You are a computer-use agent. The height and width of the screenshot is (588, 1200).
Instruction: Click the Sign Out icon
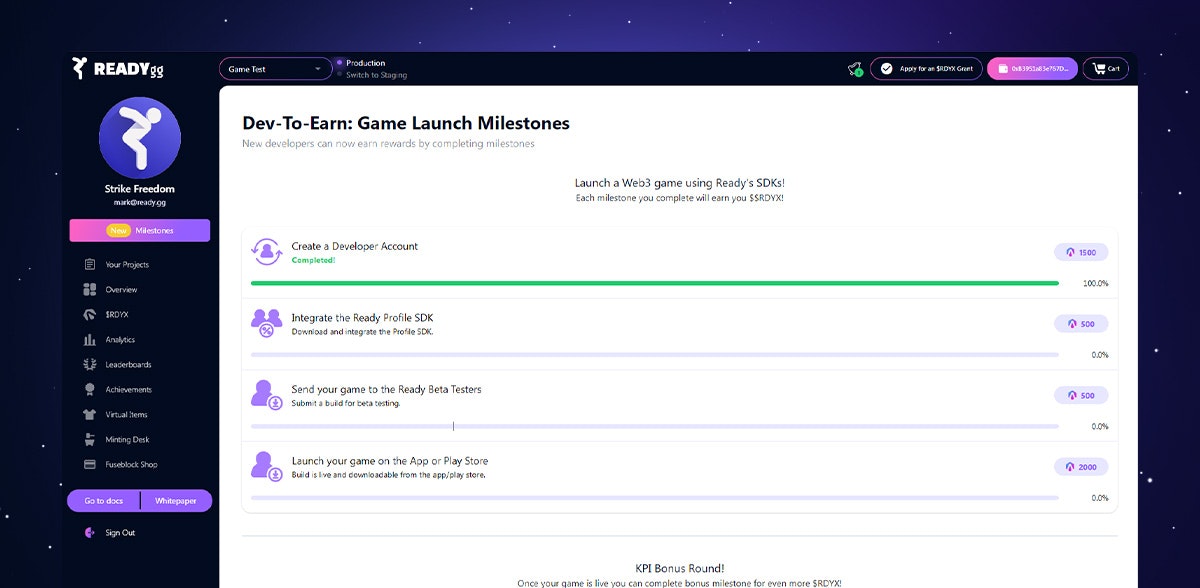pyautogui.click(x=90, y=533)
